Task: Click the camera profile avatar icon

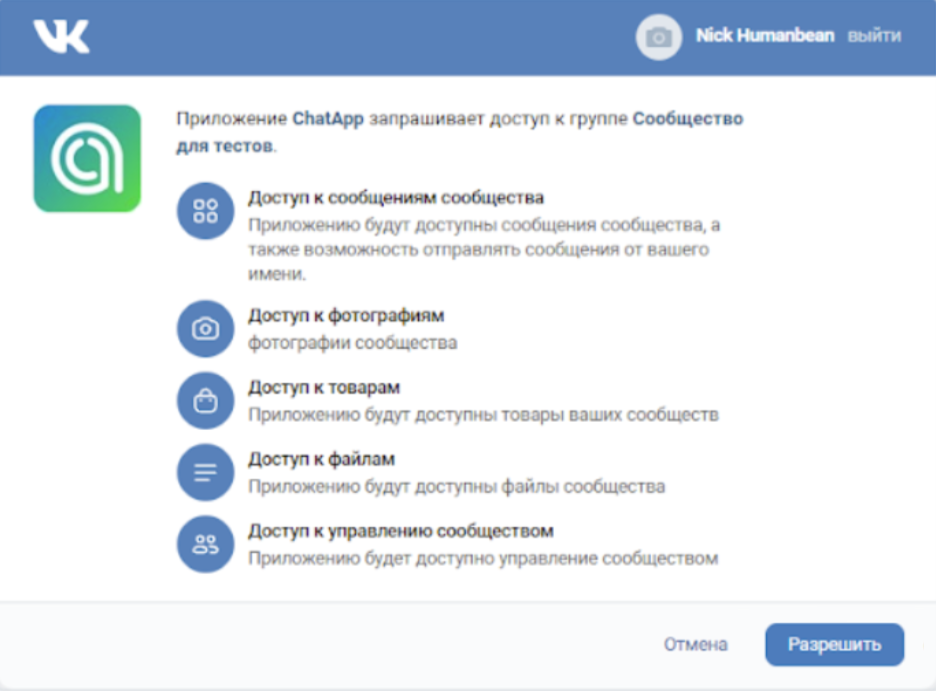Action: (x=659, y=37)
